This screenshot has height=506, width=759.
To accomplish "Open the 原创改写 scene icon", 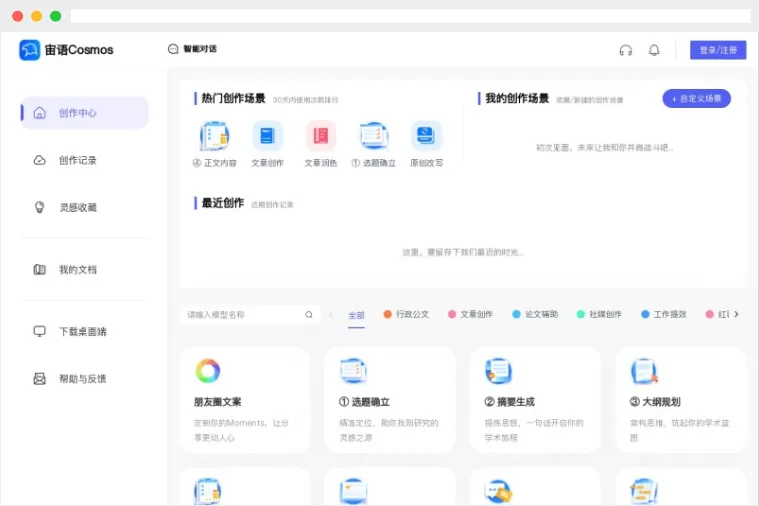I will point(426,136).
